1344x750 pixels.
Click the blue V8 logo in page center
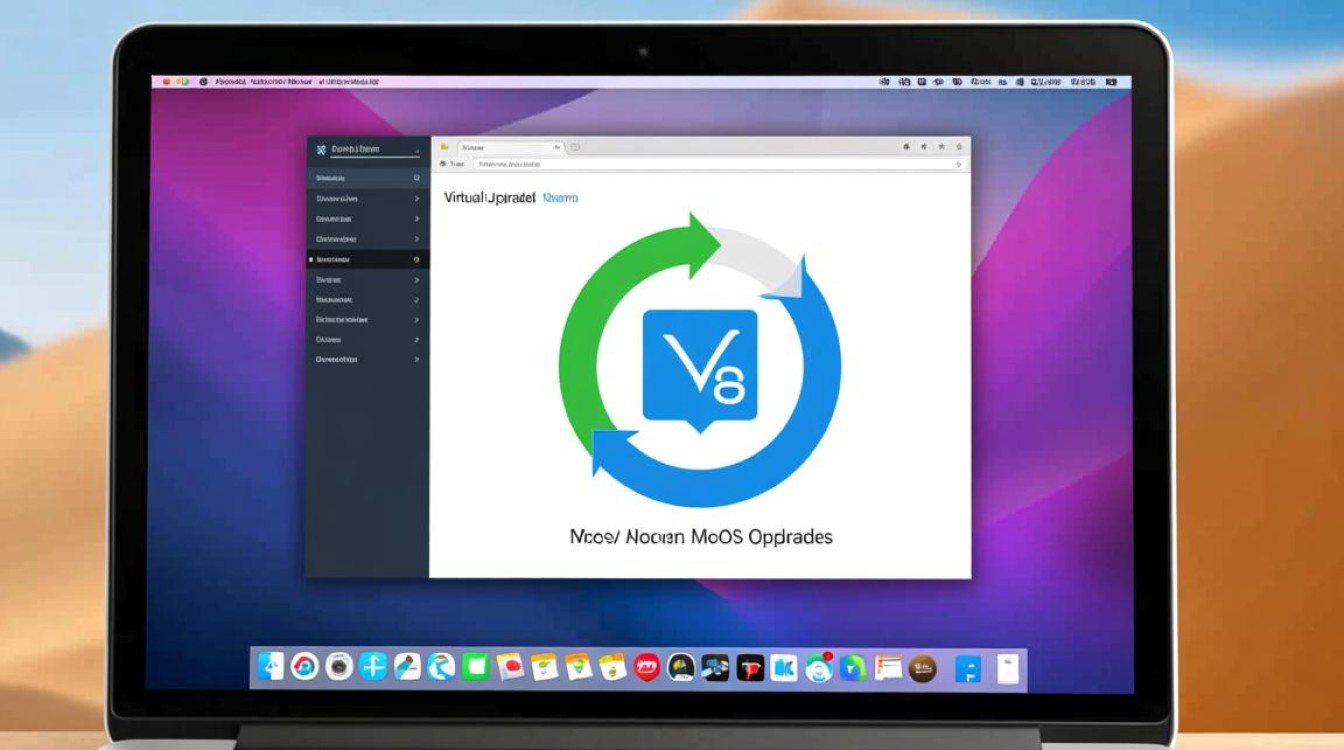click(x=699, y=365)
